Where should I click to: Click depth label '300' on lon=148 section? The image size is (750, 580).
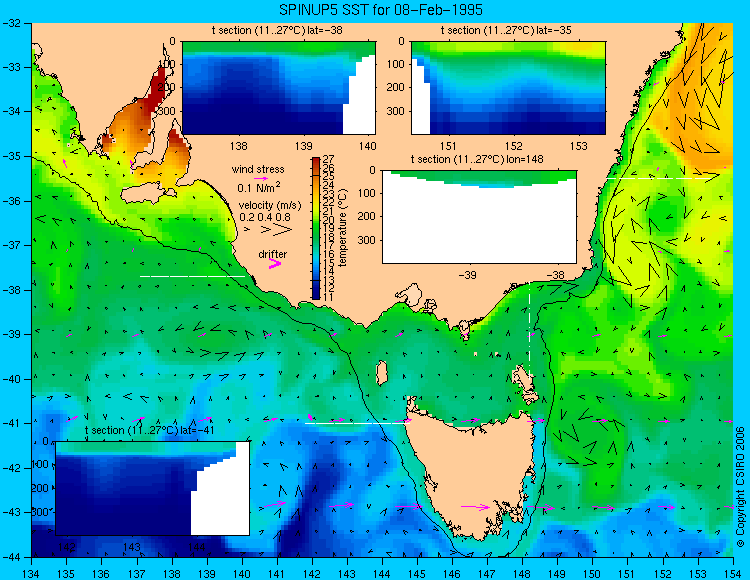pos(367,240)
